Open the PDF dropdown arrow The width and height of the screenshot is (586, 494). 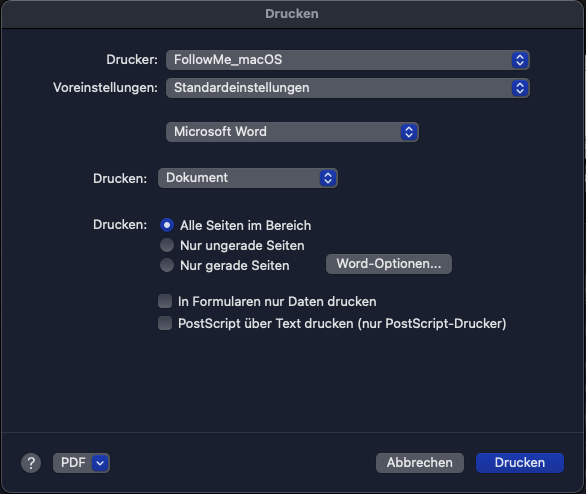tap(100, 463)
